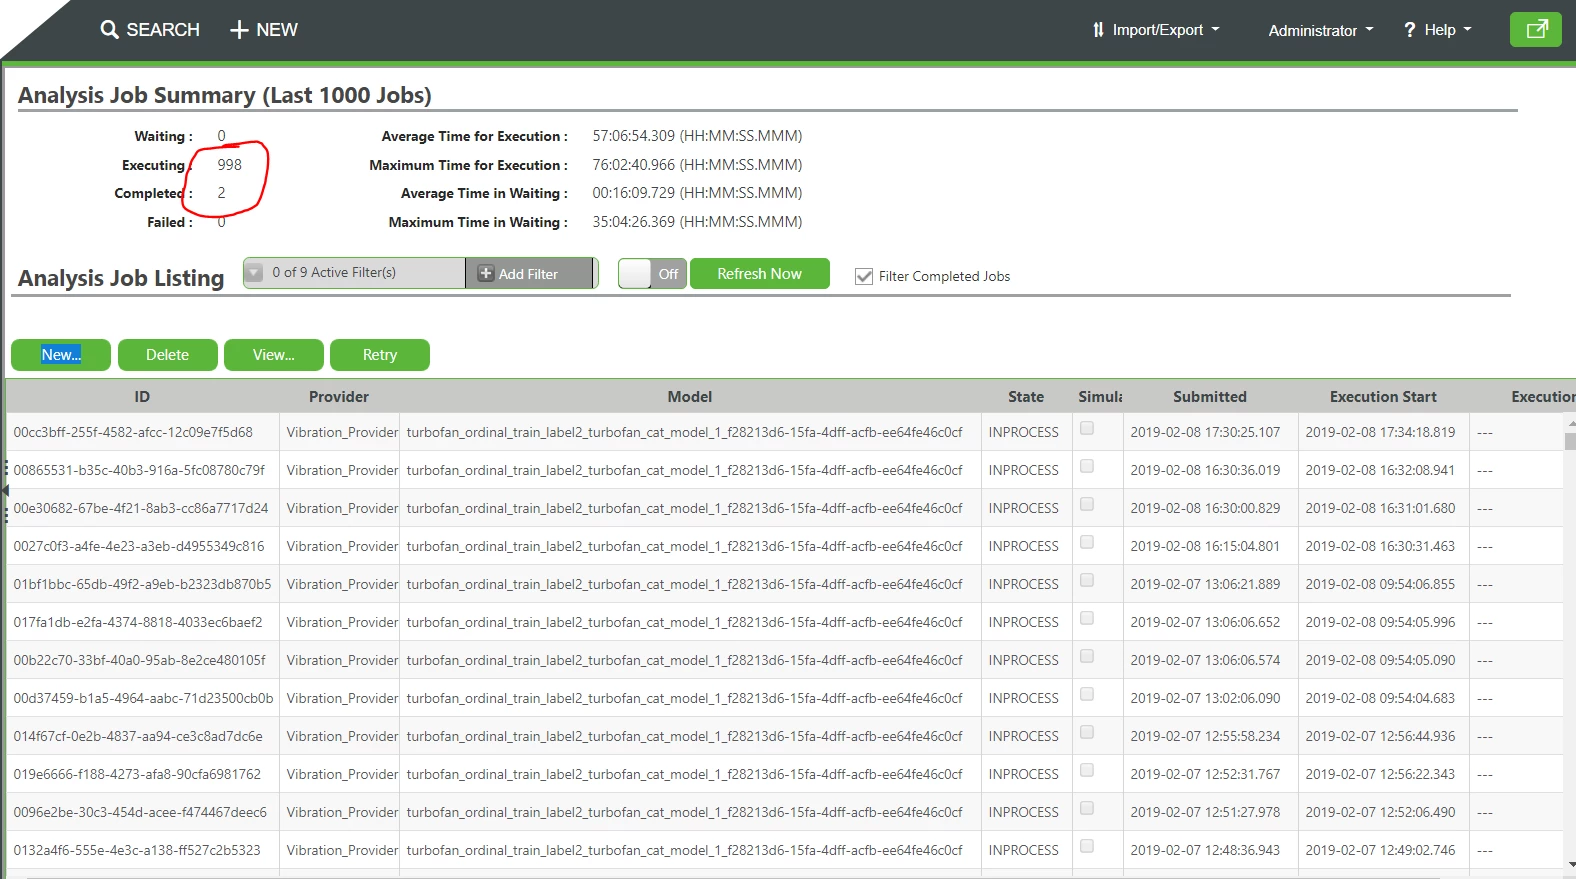Screen dimensions: 1576x879
Task: Click the Executing count 998
Action: (x=229, y=165)
